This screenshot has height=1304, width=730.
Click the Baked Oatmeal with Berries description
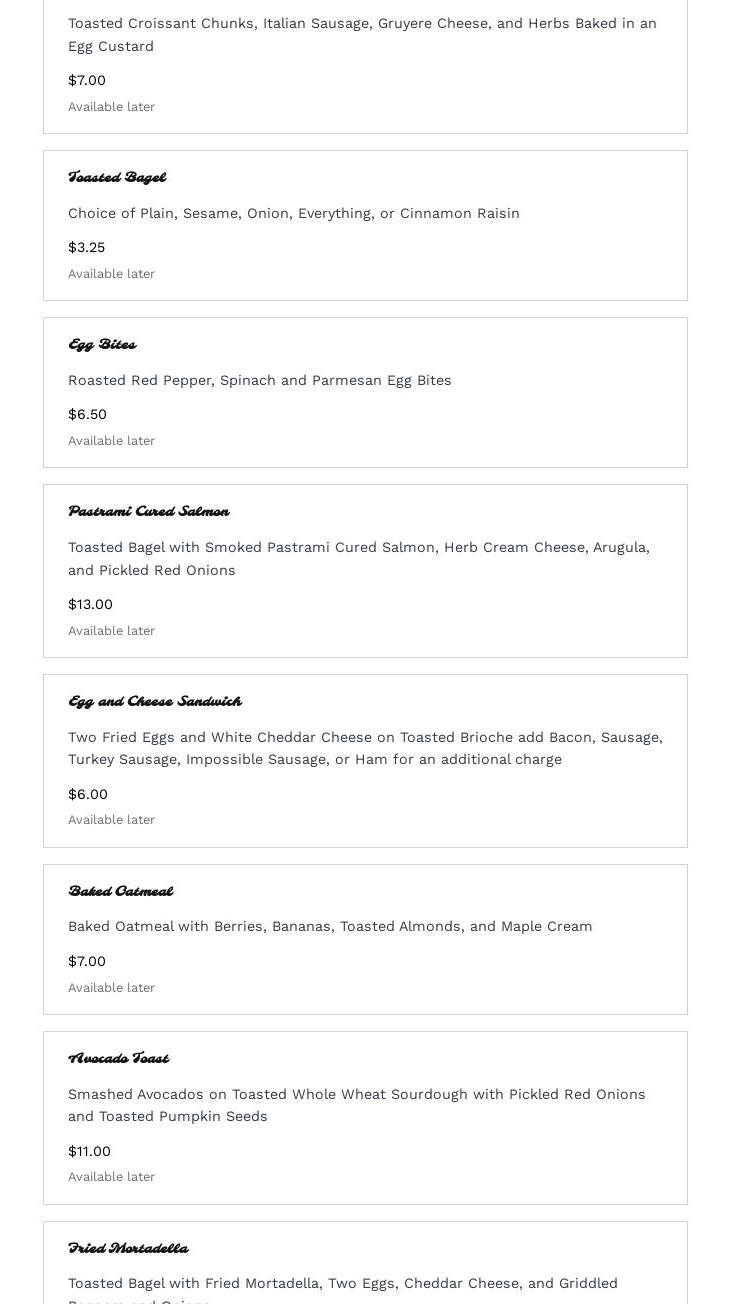click(330, 926)
